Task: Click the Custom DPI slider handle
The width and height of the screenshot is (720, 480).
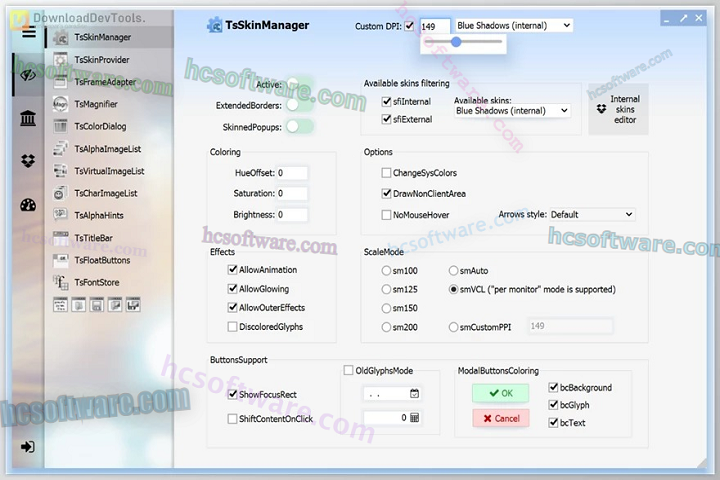Action: (456, 42)
